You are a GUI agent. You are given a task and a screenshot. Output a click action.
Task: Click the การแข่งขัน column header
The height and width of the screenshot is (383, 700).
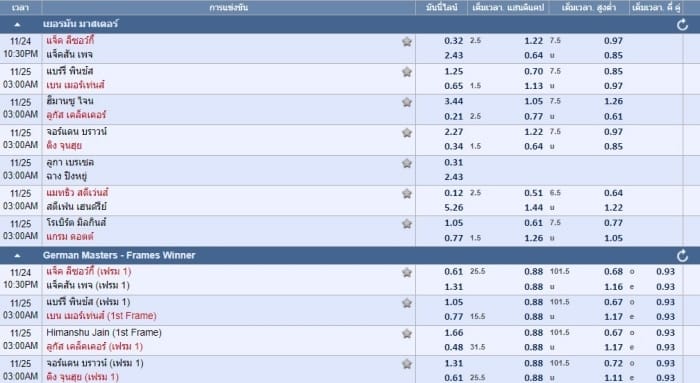(229, 8)
